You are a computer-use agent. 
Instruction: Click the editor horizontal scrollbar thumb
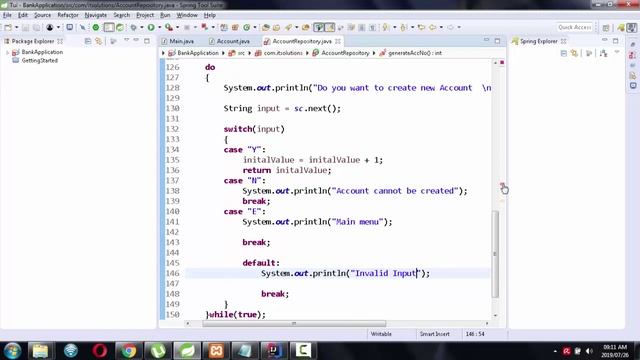(294, 324)
